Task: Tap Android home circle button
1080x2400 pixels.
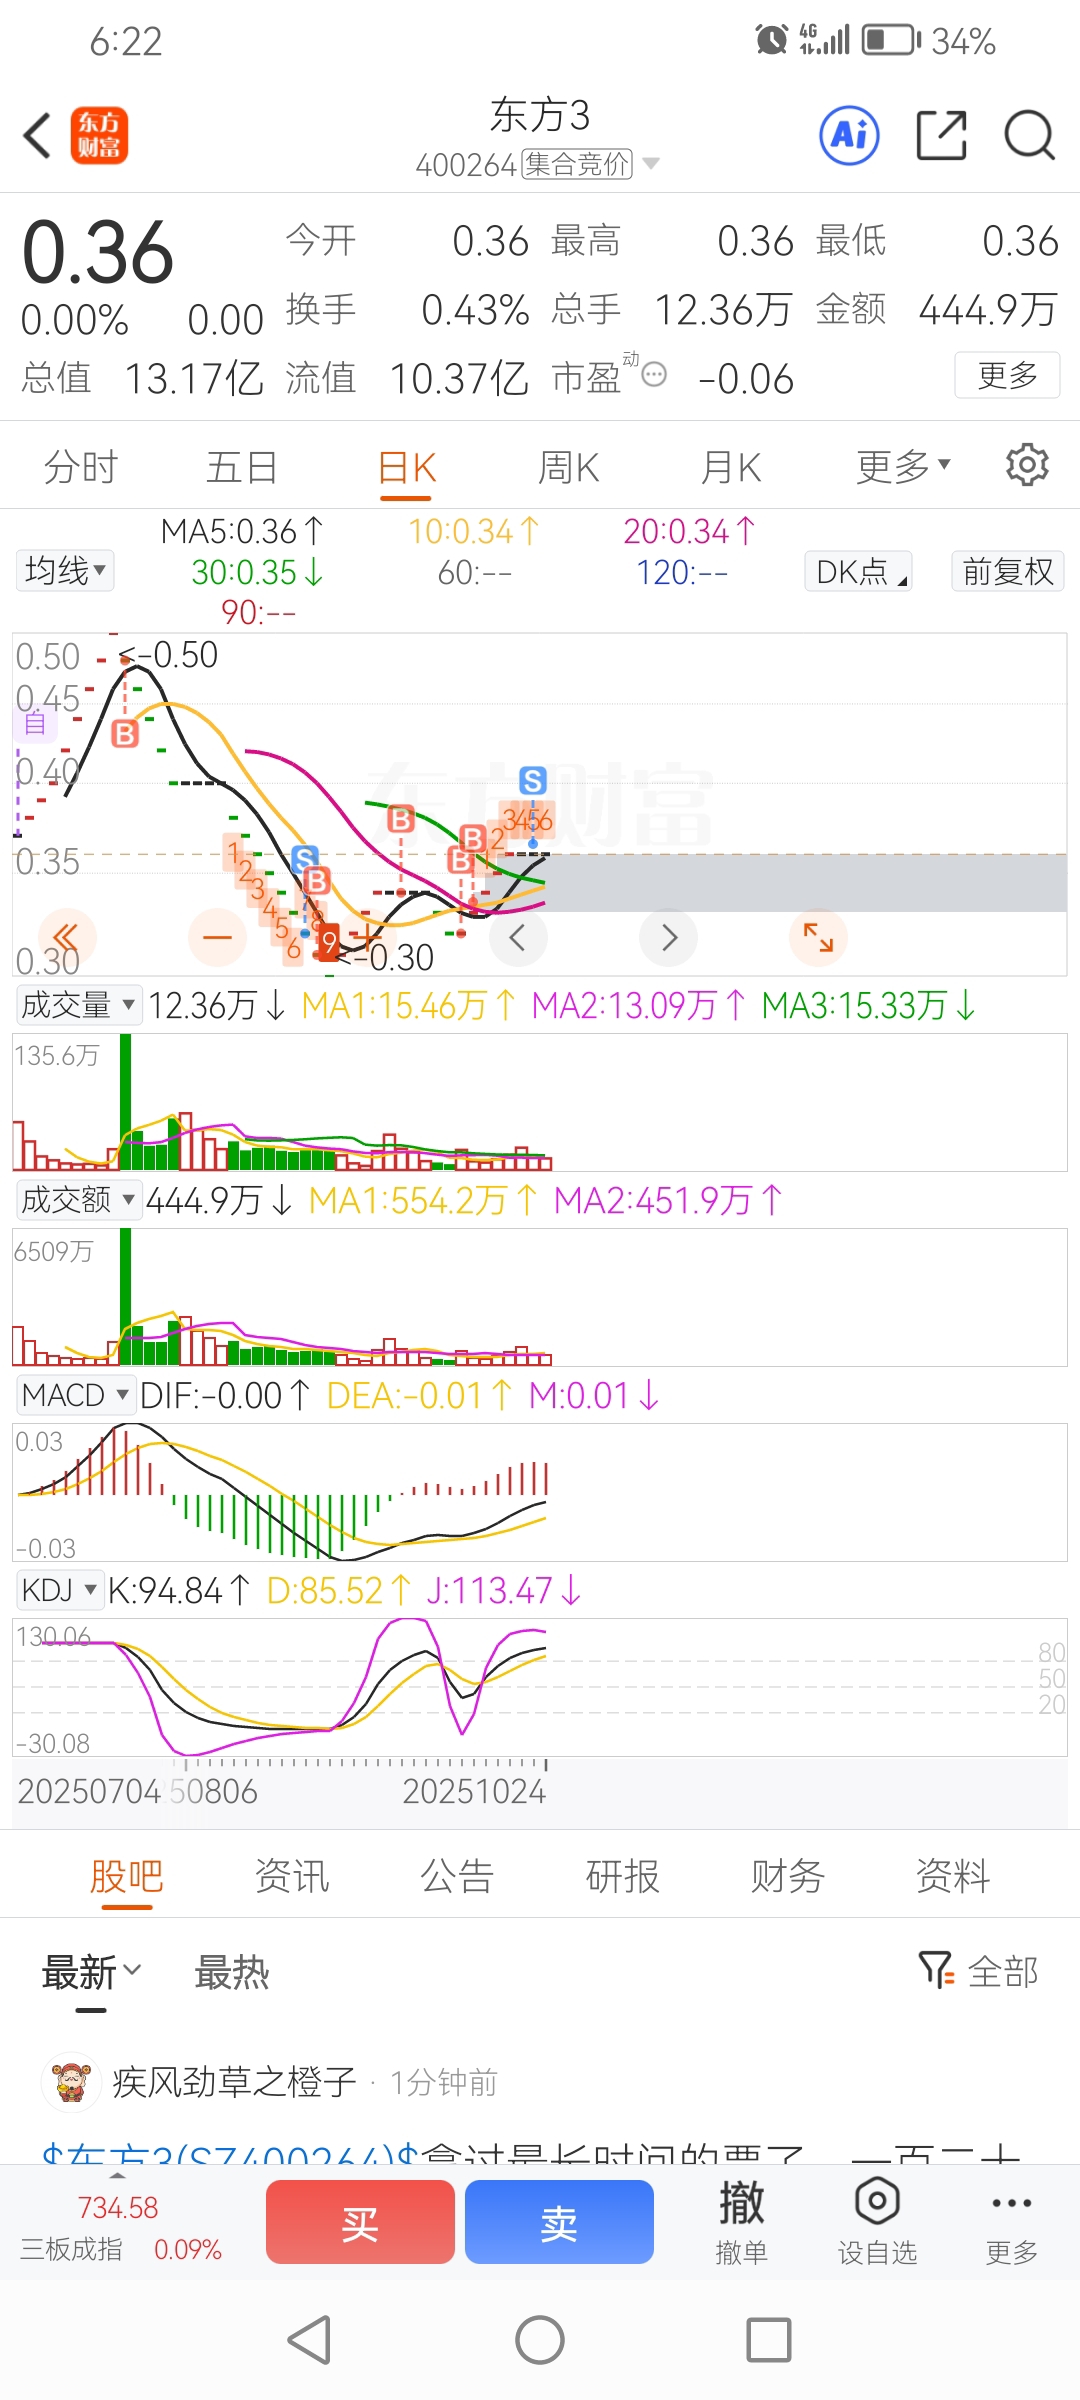Action: [540, 2340]
